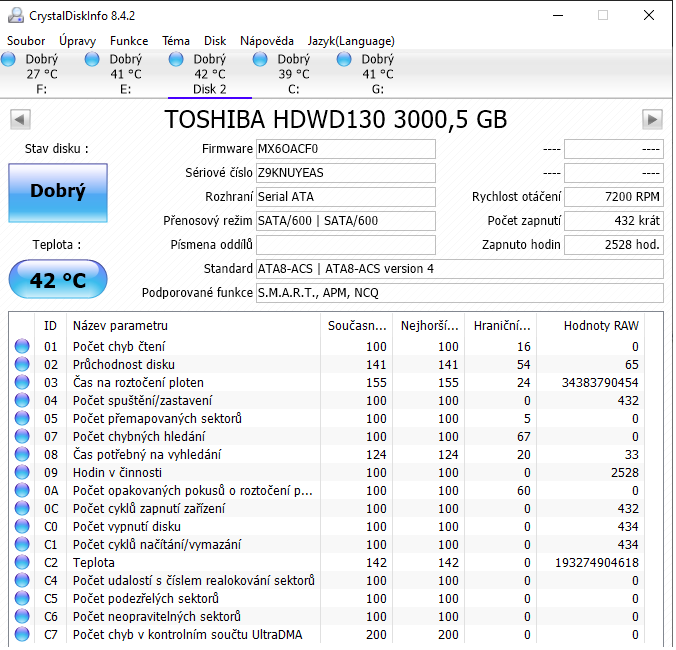
Task: Select drive C: status orb at 39 °C
Action: coord(261,60)
